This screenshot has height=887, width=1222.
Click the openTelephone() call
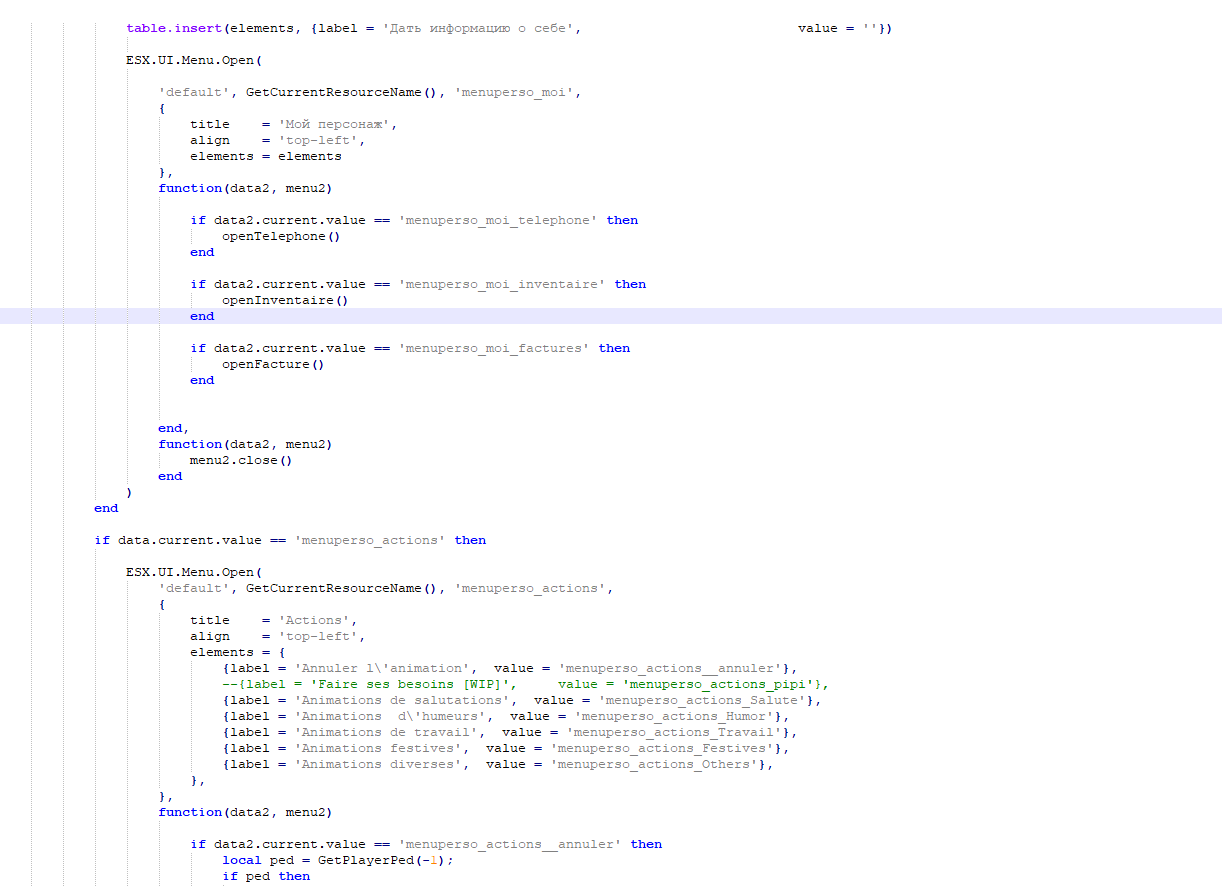pos(281,236)
